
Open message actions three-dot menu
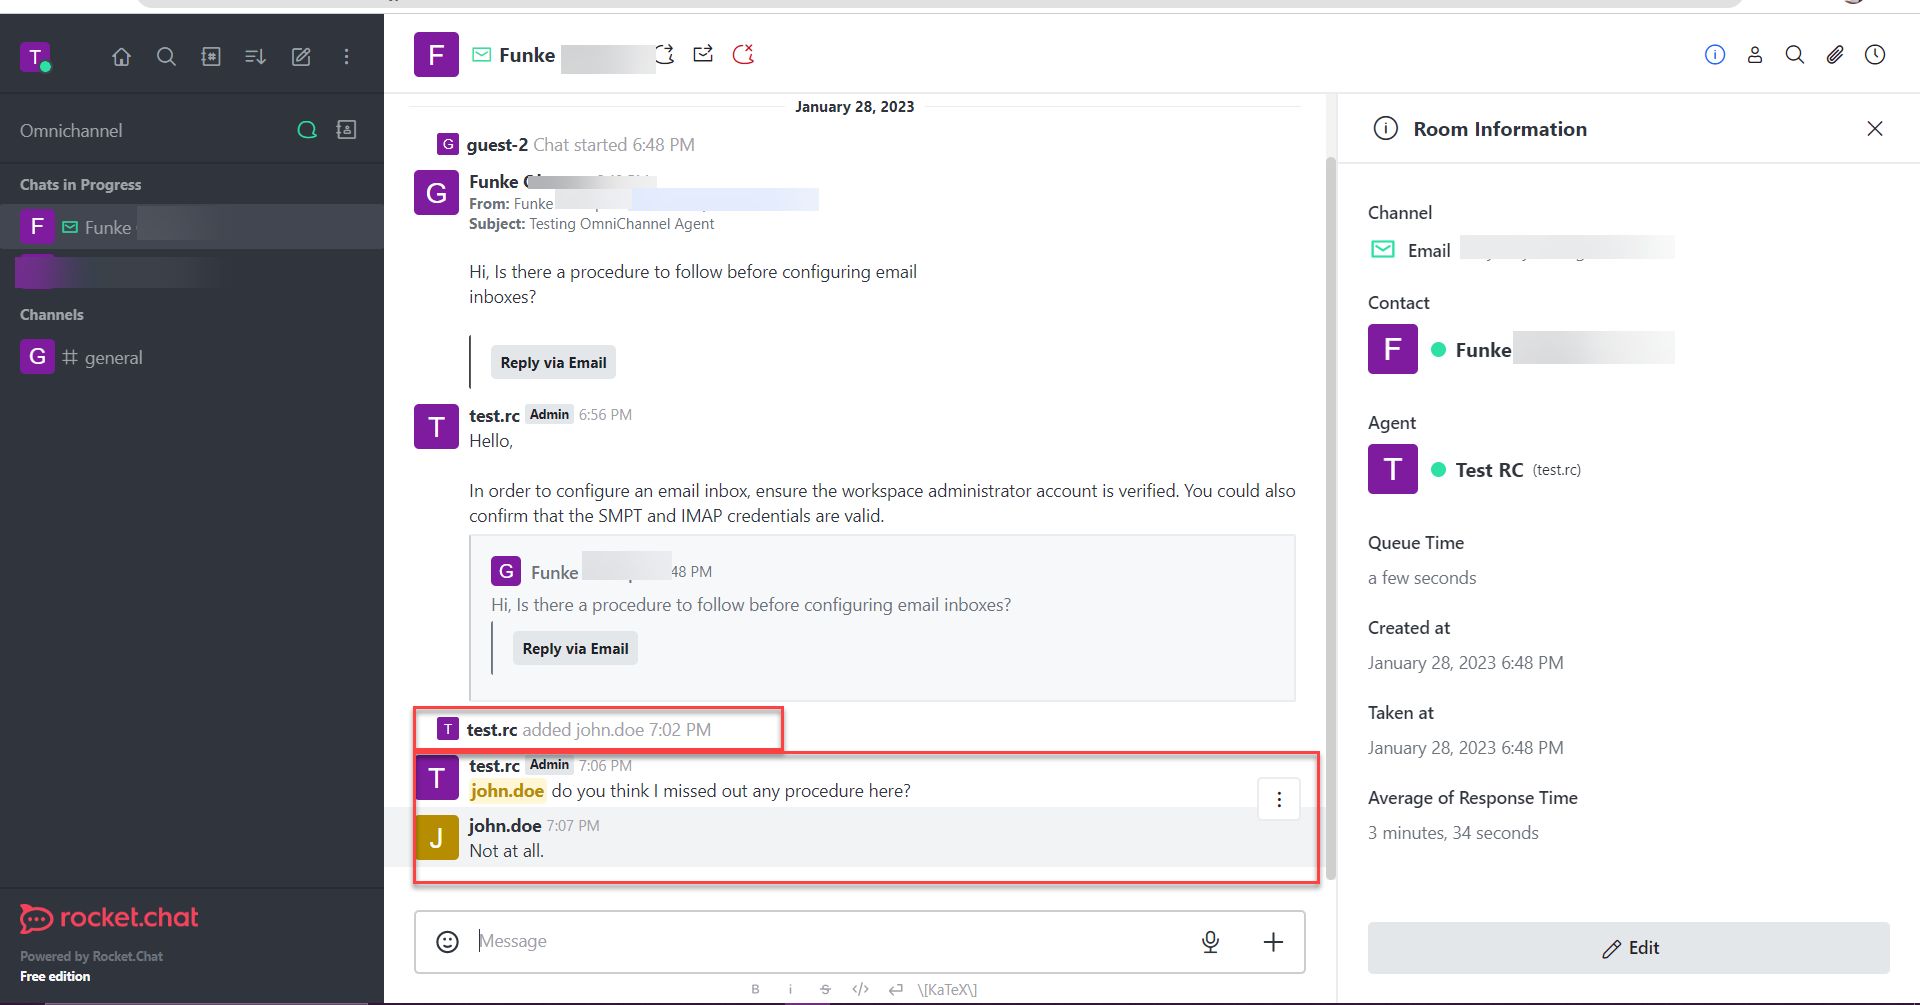tap(1278, 799)
